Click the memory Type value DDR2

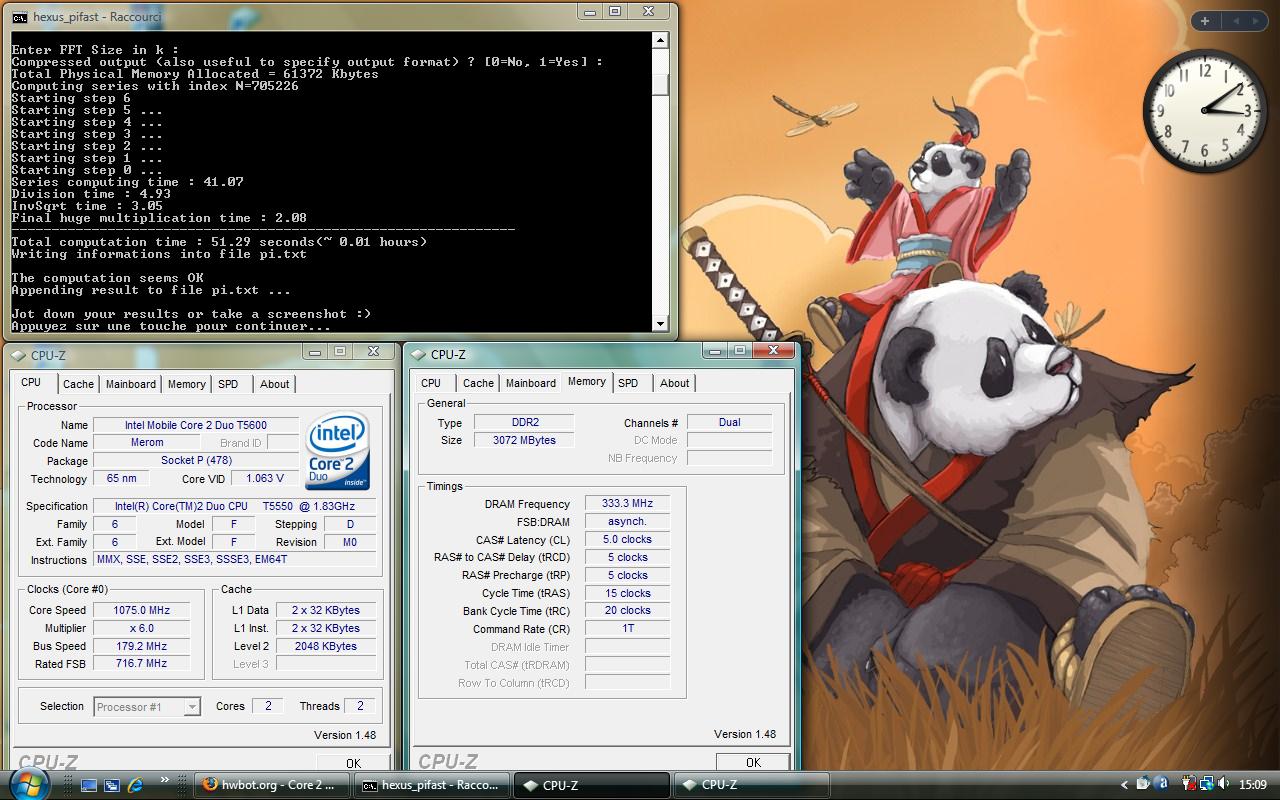coord(524,422)
